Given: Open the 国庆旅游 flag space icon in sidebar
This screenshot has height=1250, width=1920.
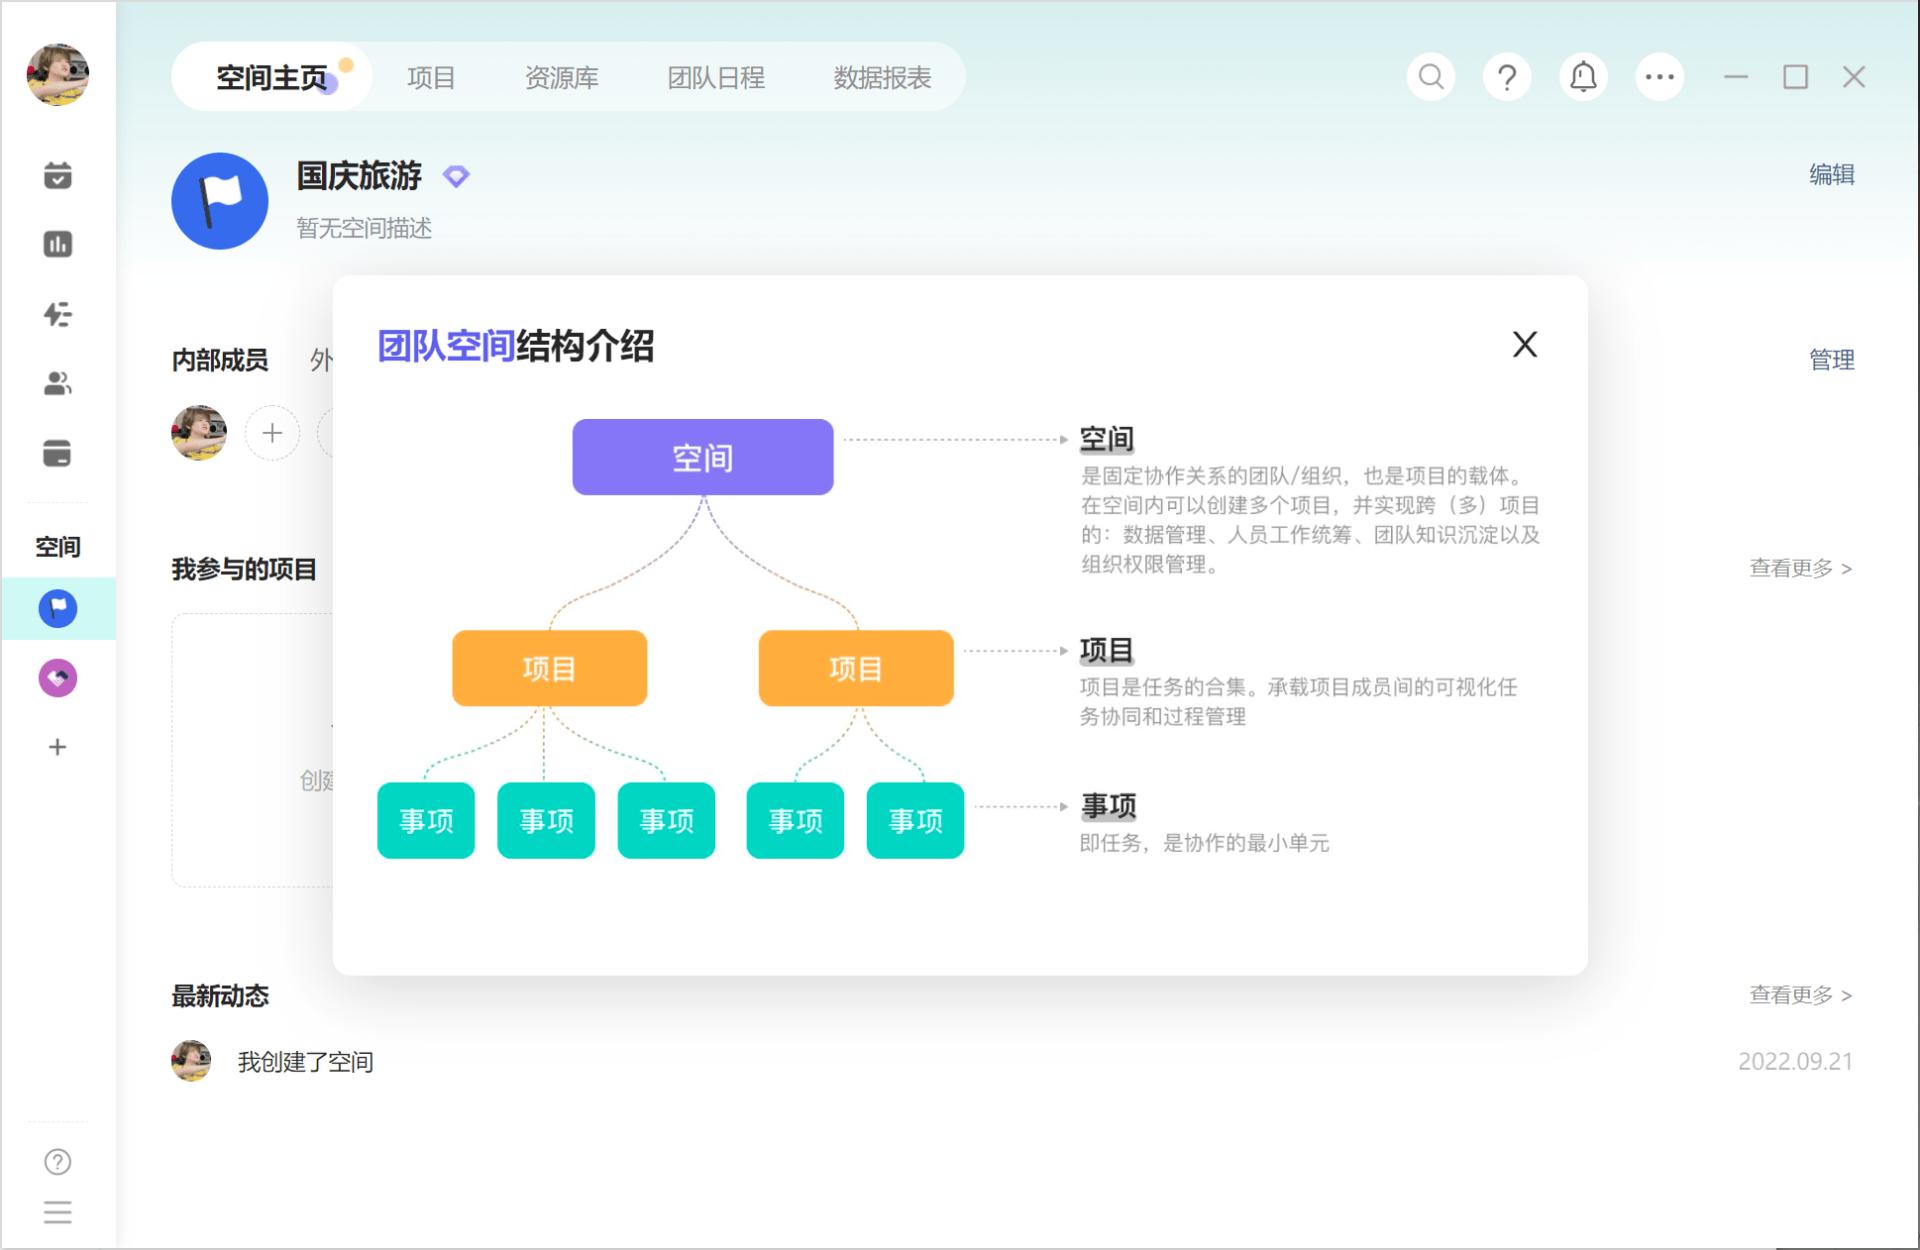Looking at the screenshot, I should 58,608.
